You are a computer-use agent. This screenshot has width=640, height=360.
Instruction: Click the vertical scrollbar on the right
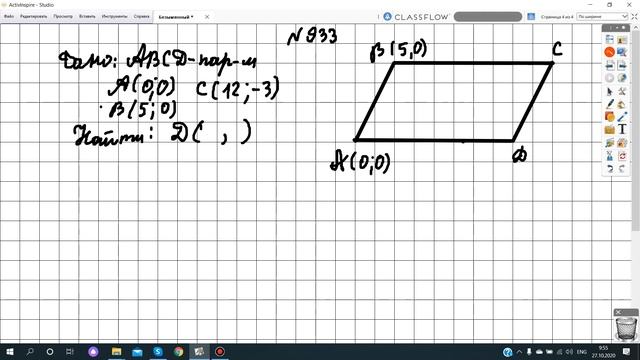pyautogui.click(x=636, y=131)
